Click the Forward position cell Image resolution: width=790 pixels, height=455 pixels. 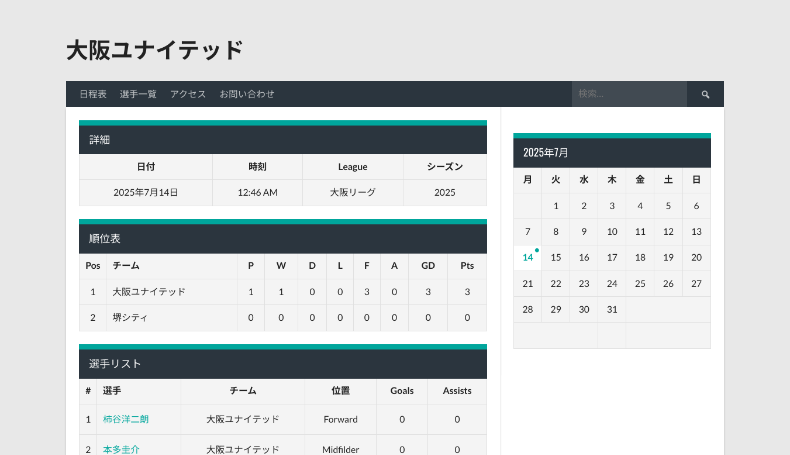(x=341, y=419)
